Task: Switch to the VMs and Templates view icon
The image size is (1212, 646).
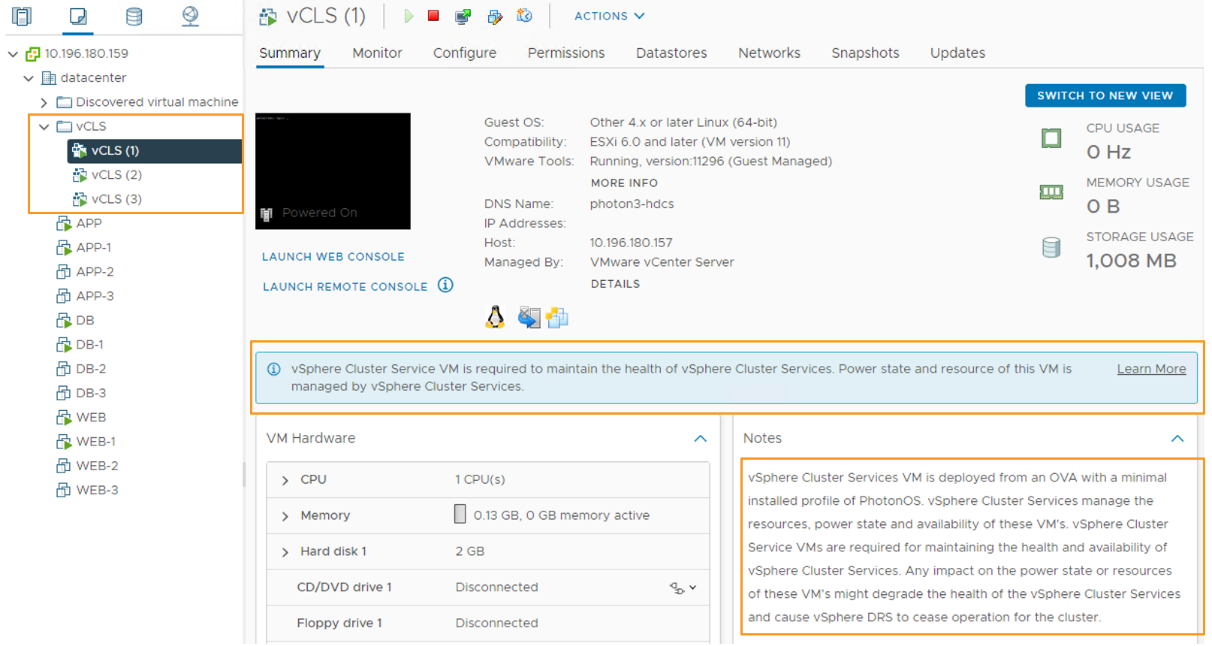Action: click(x=78, y=16)
